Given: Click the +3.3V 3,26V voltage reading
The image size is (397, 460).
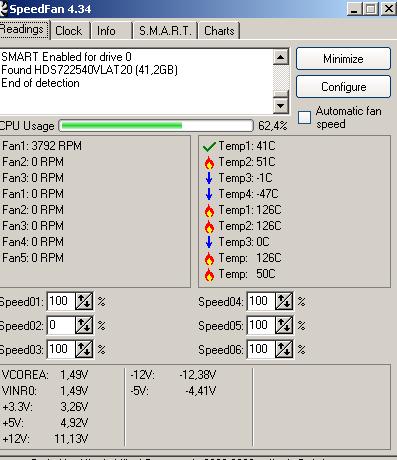Looking at the screenshot, I should click(x=45, y=407).
